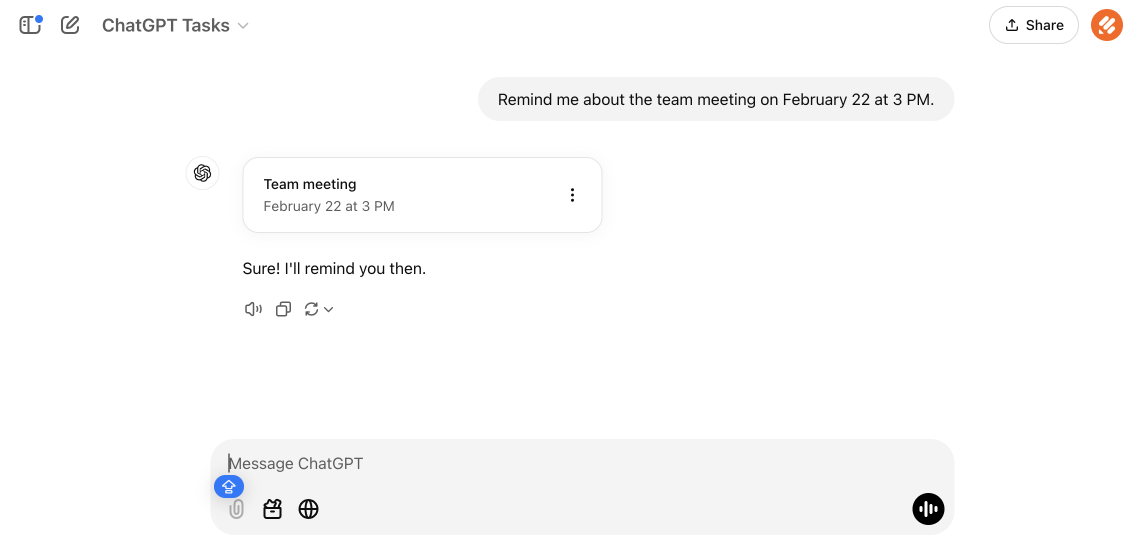Click the ChatGPT logo beside the response
Image resolution: width=1141 pixels, height=545 pixels.
(x=203, y=173)
